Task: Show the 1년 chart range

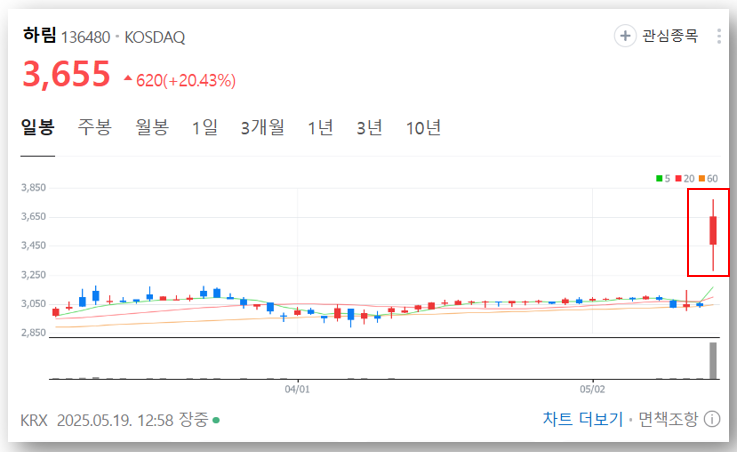Action: click(x=320, y=127)
